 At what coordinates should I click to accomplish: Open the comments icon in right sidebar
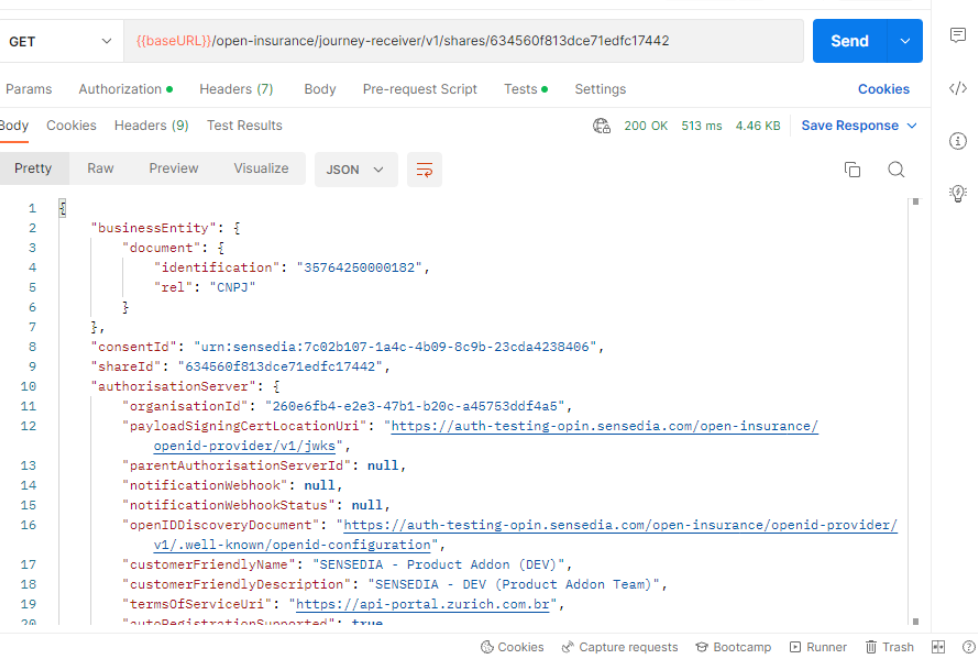point(957,35)
